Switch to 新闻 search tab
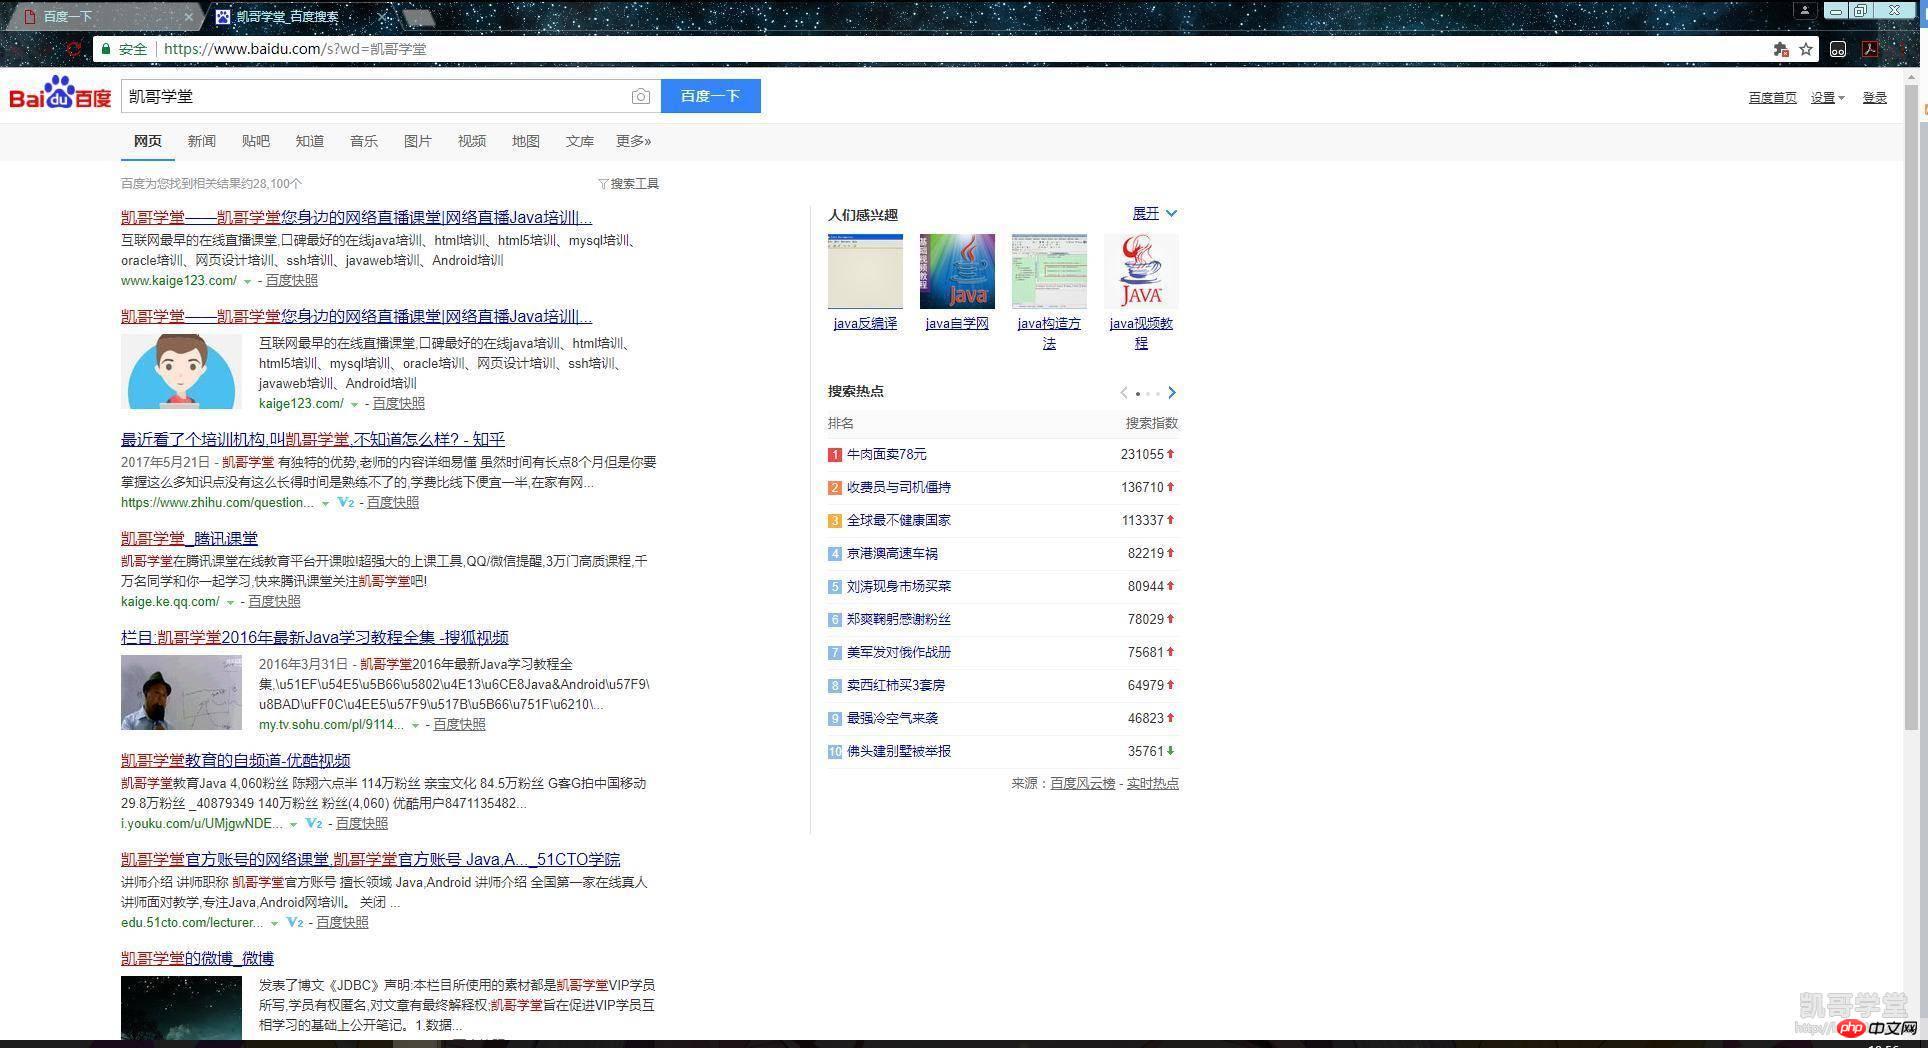 [x=202, y=141]
